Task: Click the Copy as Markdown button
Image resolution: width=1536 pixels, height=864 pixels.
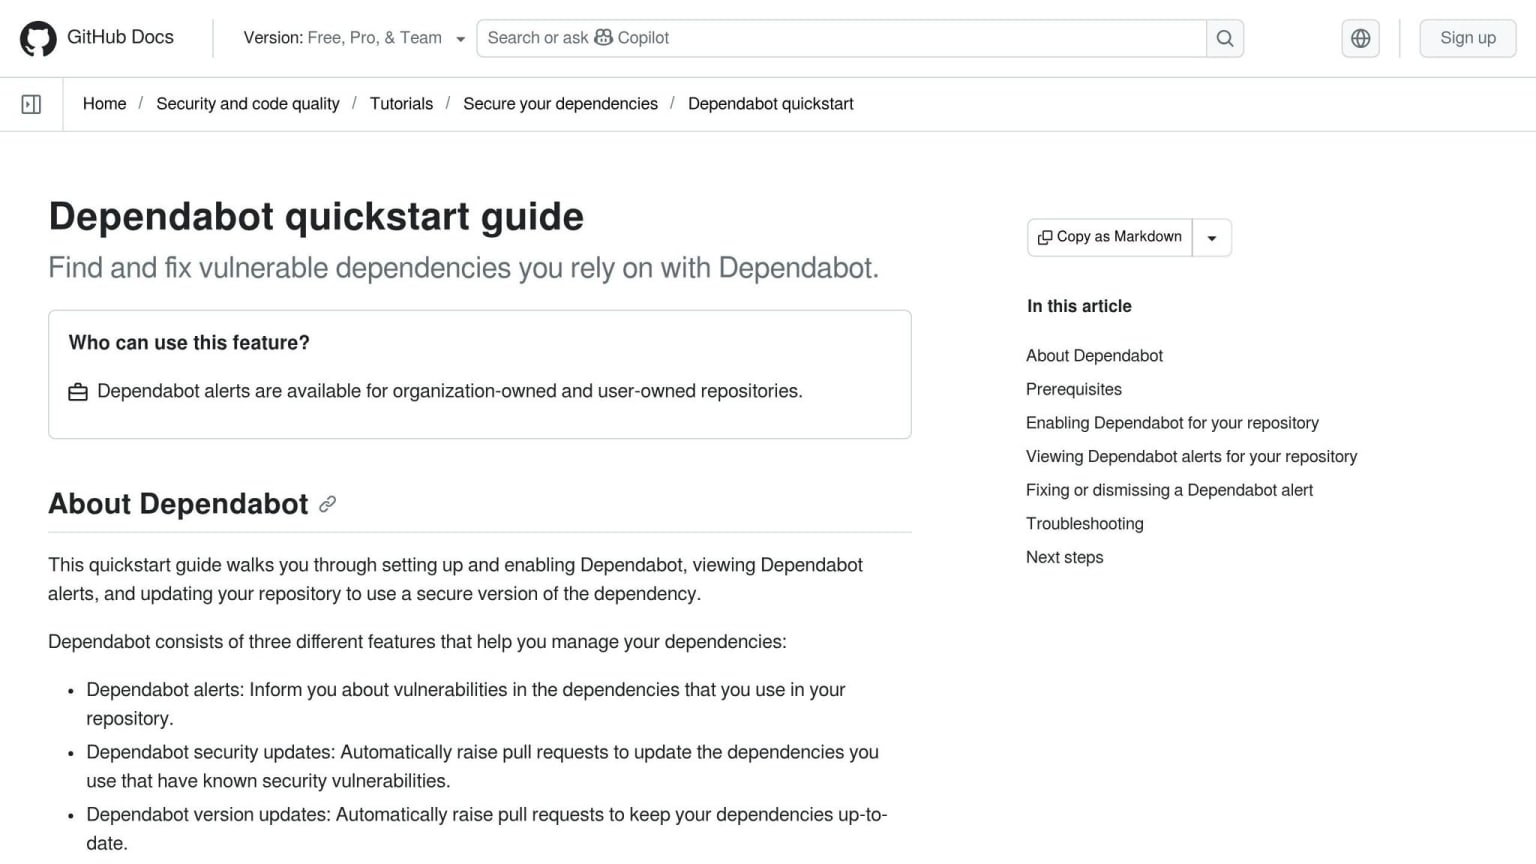Action: (1110, 238)
